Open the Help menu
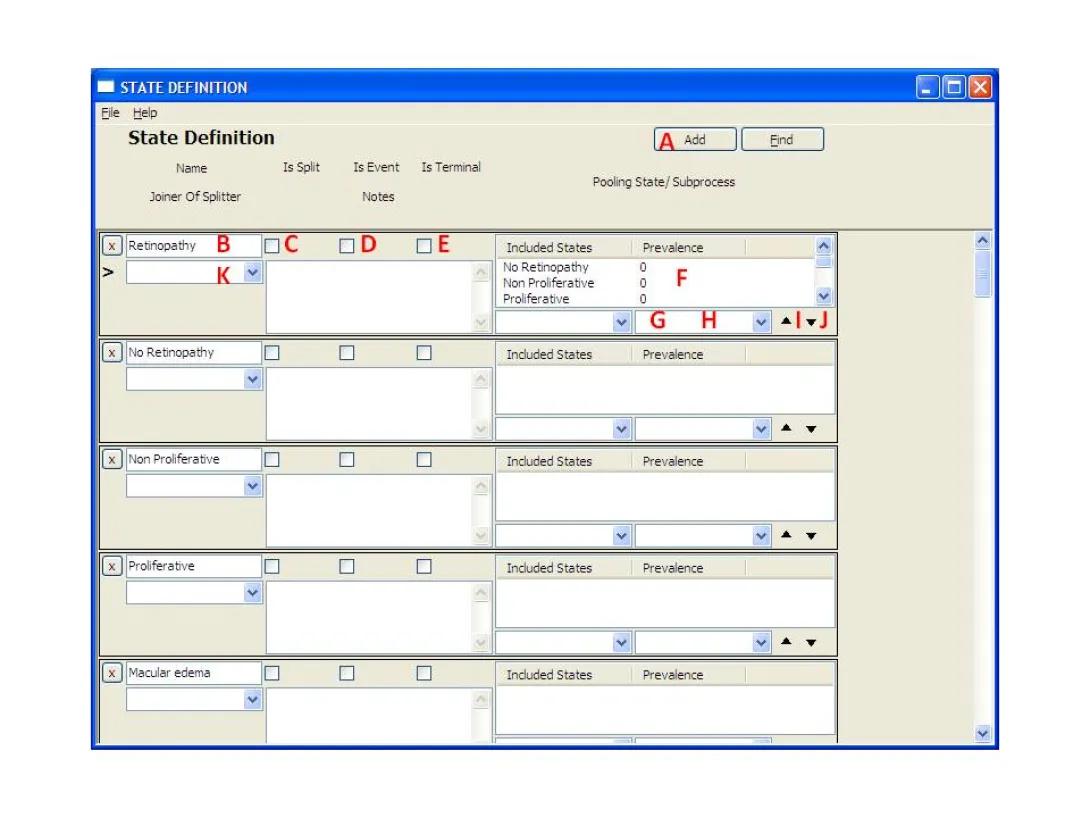1090x818 pixels. click(145, 113)
